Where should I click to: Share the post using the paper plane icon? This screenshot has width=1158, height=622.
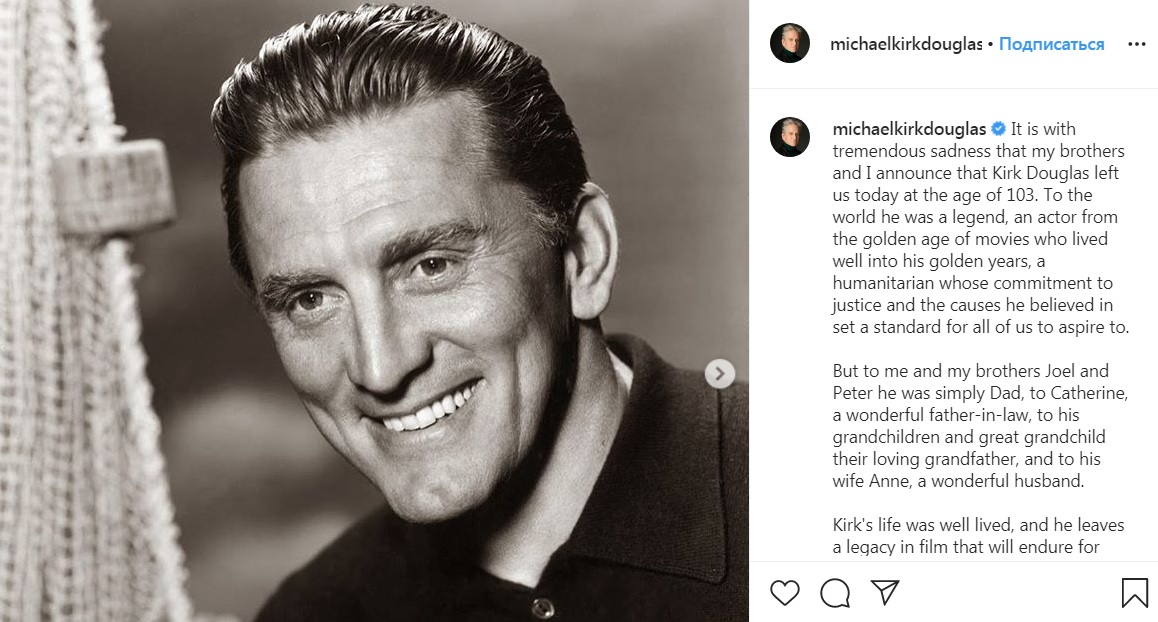[884, 592]
